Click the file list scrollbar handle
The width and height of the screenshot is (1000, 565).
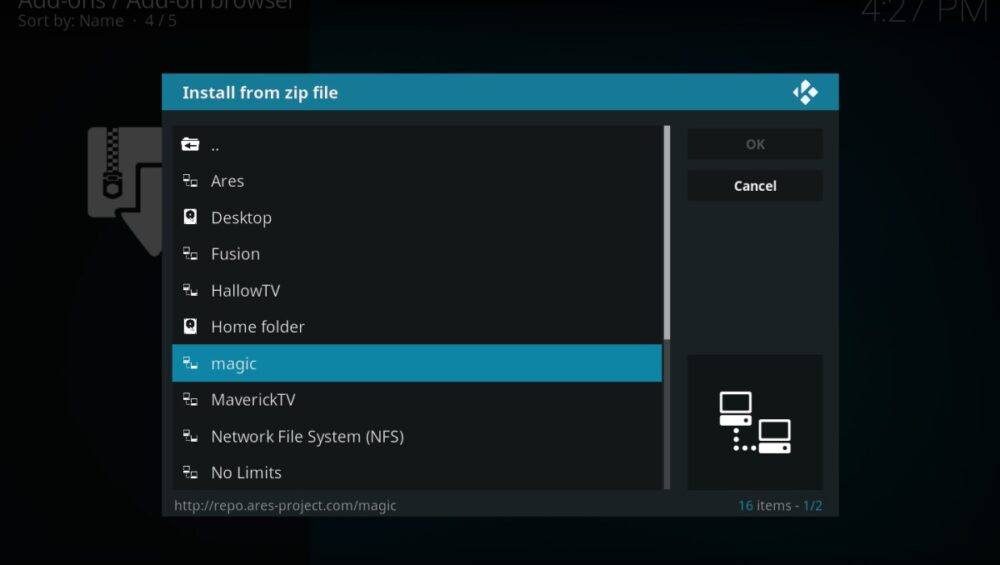point(667,232)
